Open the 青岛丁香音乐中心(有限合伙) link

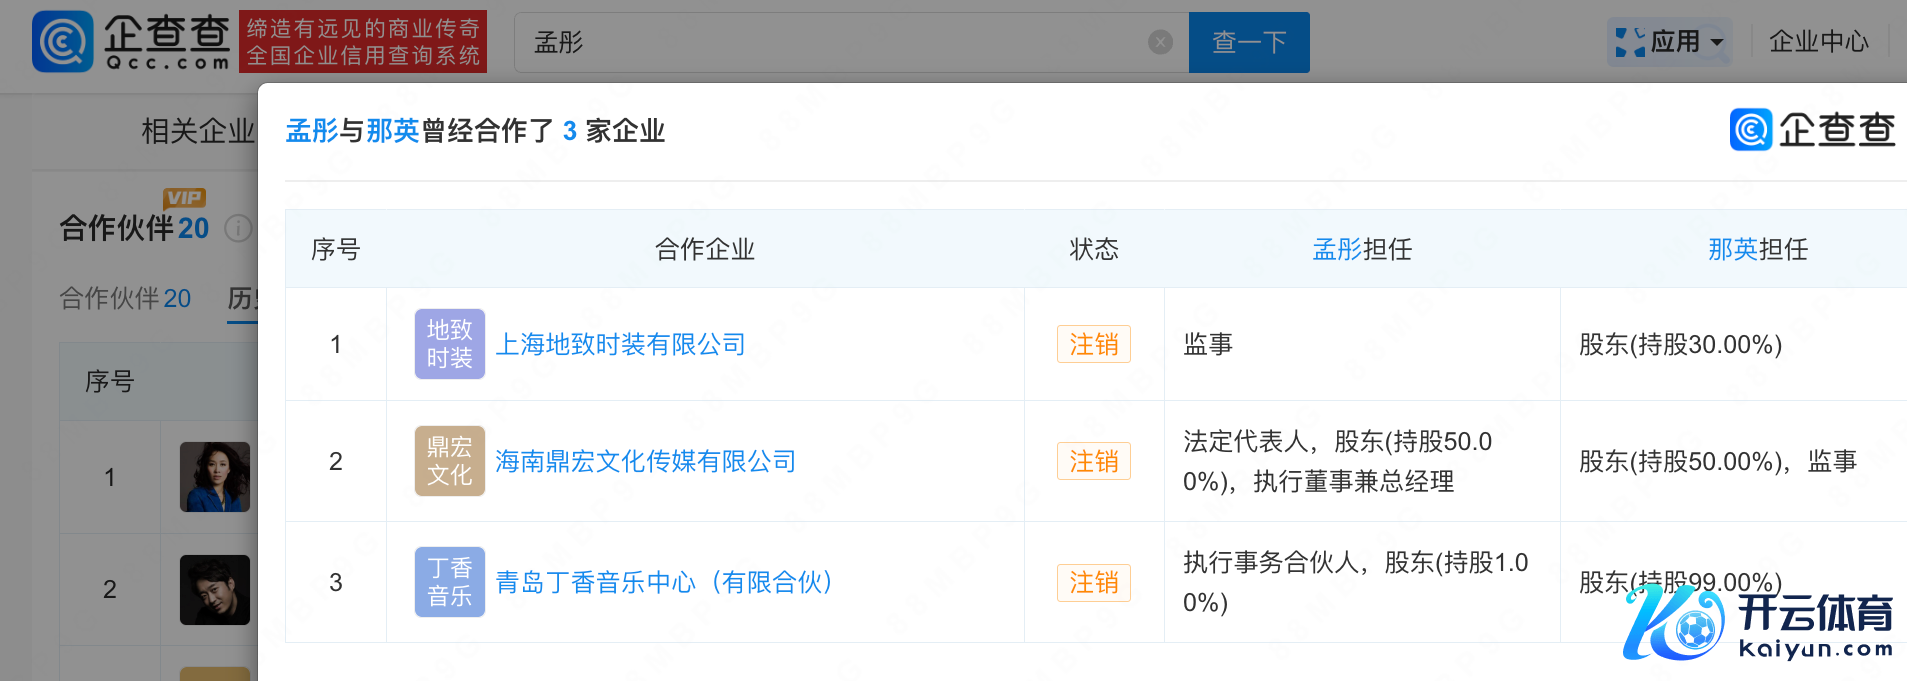tap(664, 583)
